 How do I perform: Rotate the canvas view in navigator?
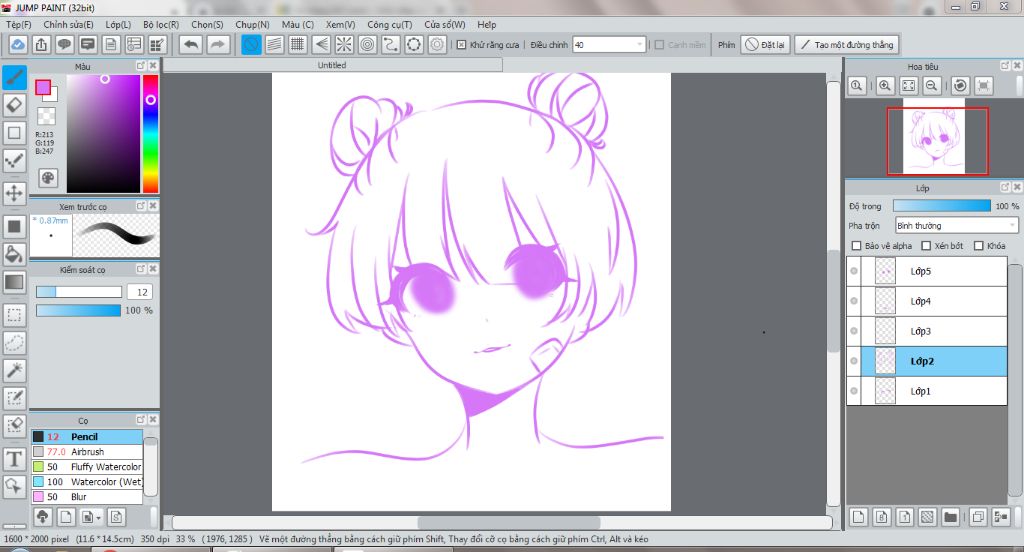click(960, 86)
